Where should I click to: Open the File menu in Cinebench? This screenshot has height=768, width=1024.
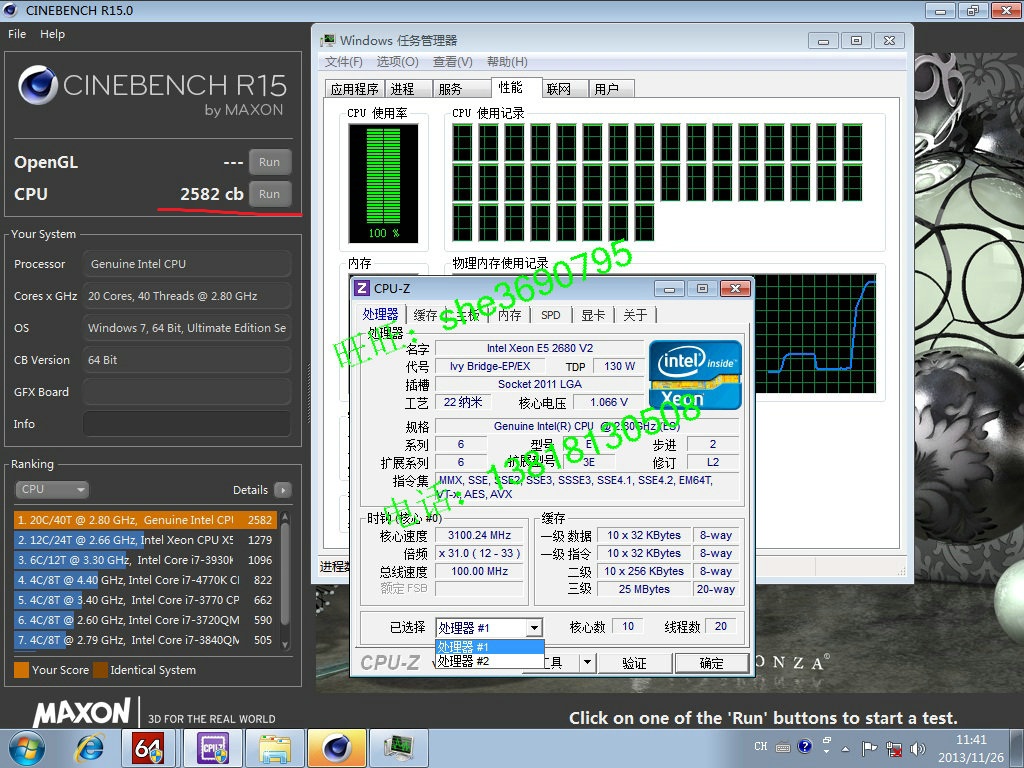(x=17, y=34)
